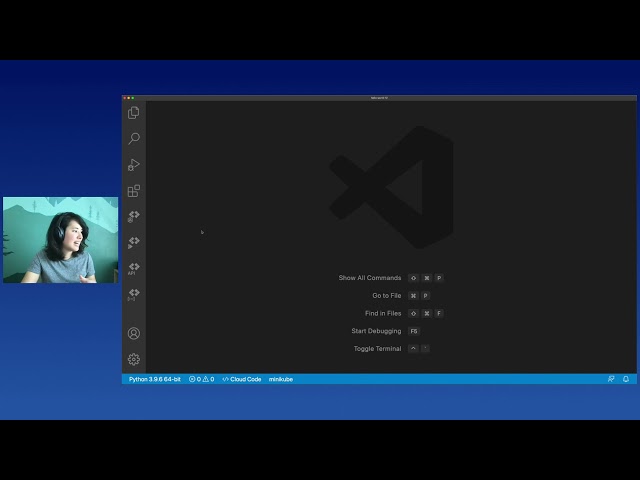
Task: Open the Extensions view icon
Action: tap(133, 191)
